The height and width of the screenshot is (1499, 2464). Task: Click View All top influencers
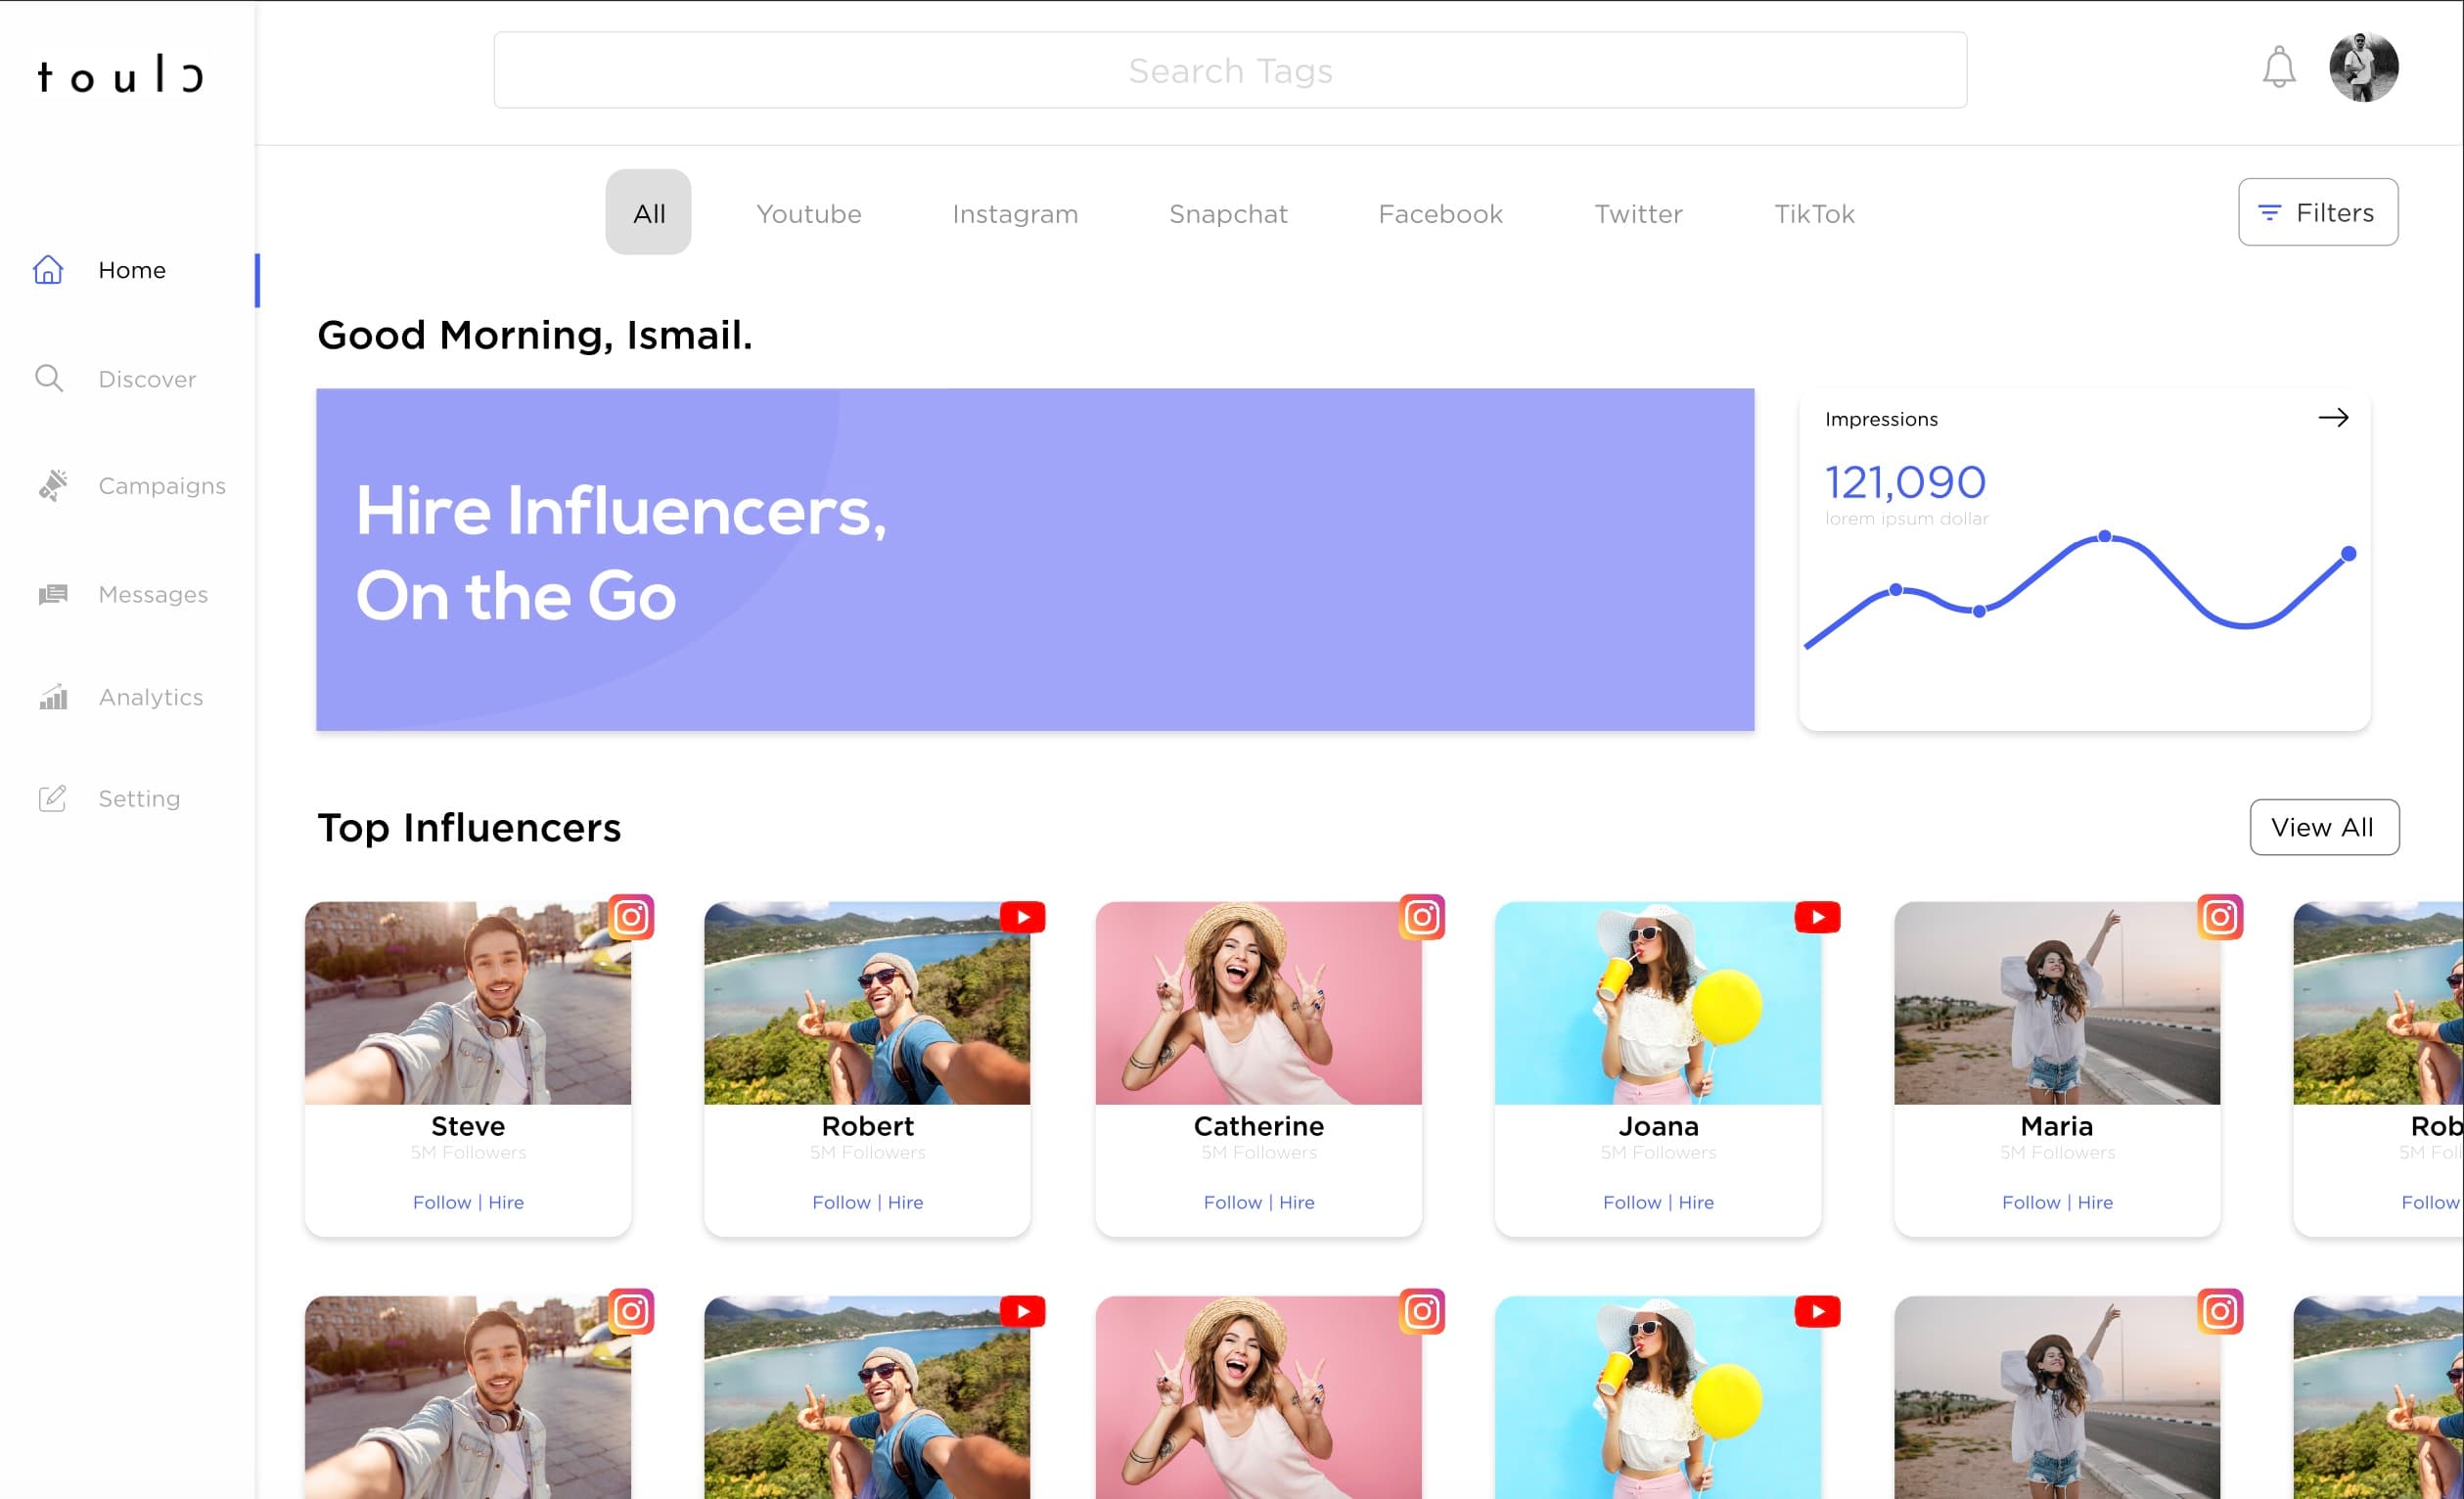(x=2323, y=827)
